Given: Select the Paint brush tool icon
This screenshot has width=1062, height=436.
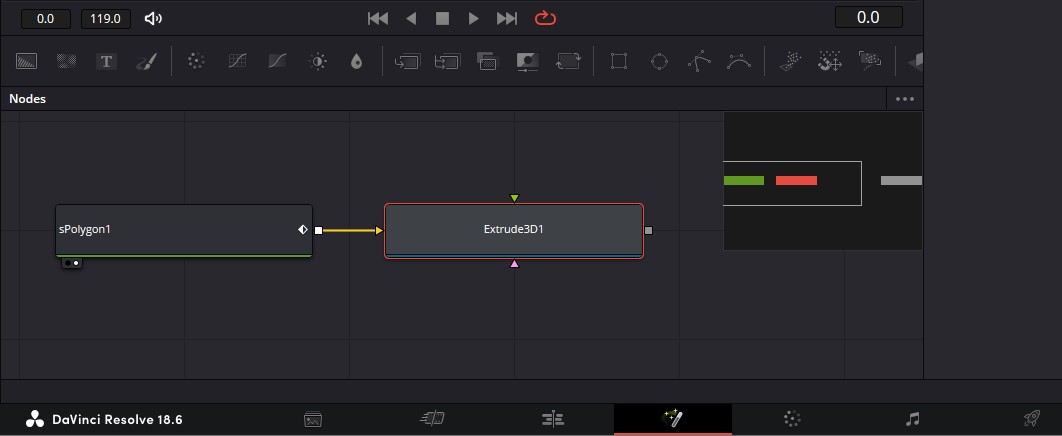Looking at the screenshot, I should tap(145, 62).
